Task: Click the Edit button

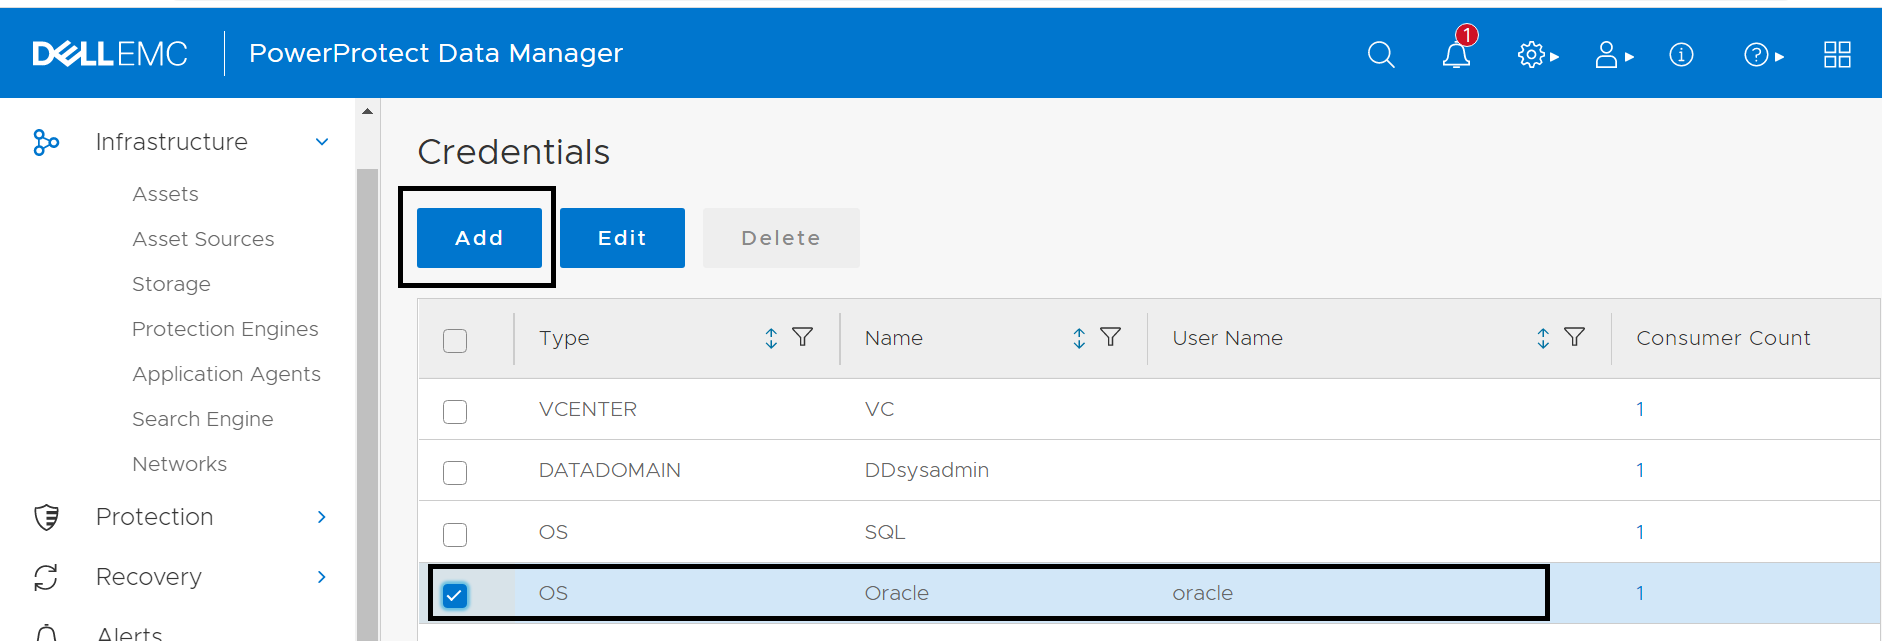Action: click(x=622, y=238)
